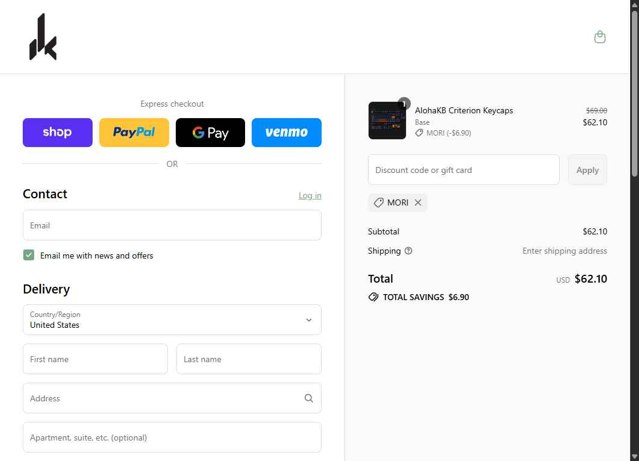Click the AlohaKB Criterion Keycaps thumbnail
This screenshot has height=461, width=639.
pos(387,121)
